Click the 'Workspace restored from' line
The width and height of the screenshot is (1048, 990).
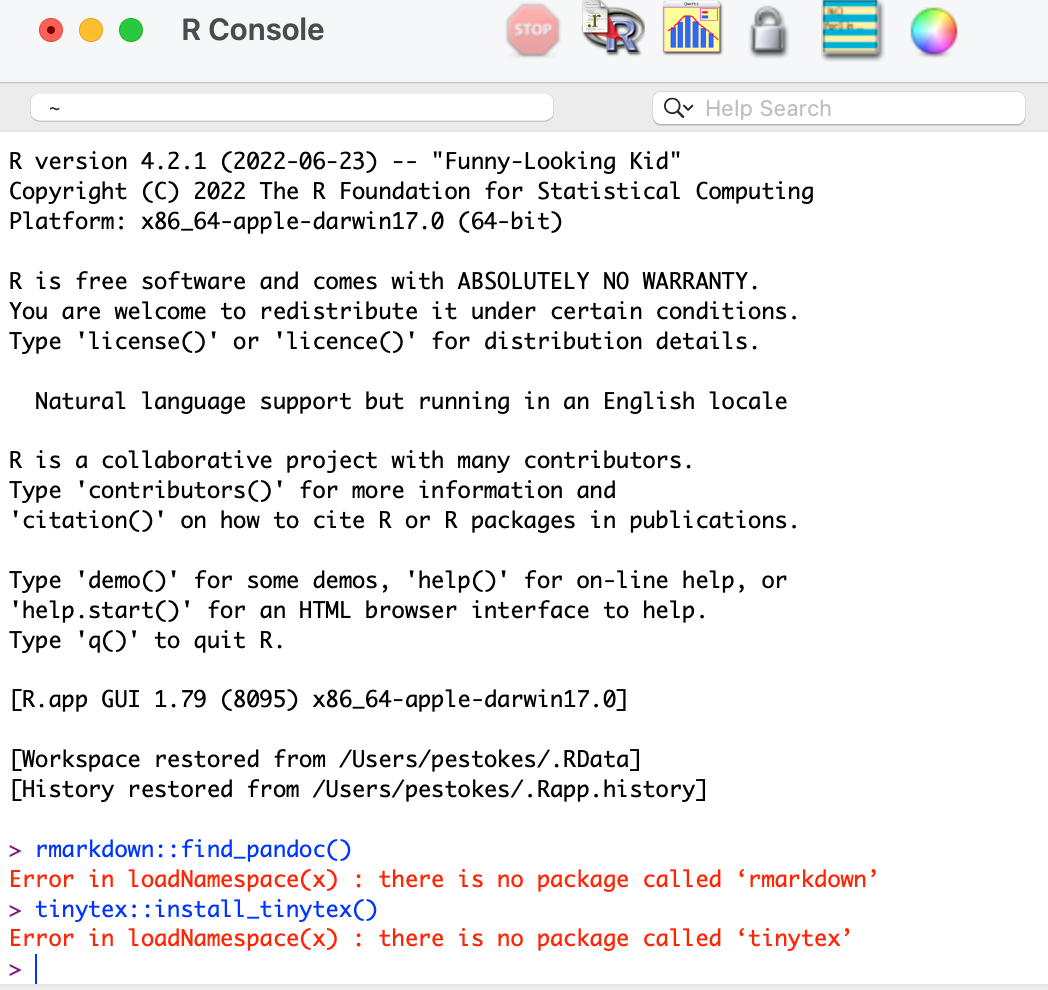(x=325, y=760)
